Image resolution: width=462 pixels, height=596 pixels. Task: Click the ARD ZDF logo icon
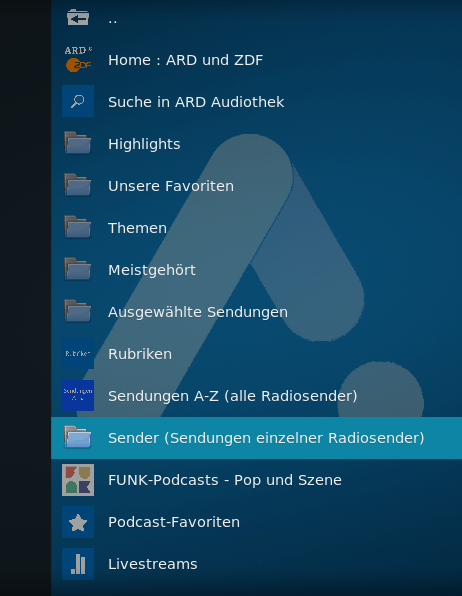[78, 59]
